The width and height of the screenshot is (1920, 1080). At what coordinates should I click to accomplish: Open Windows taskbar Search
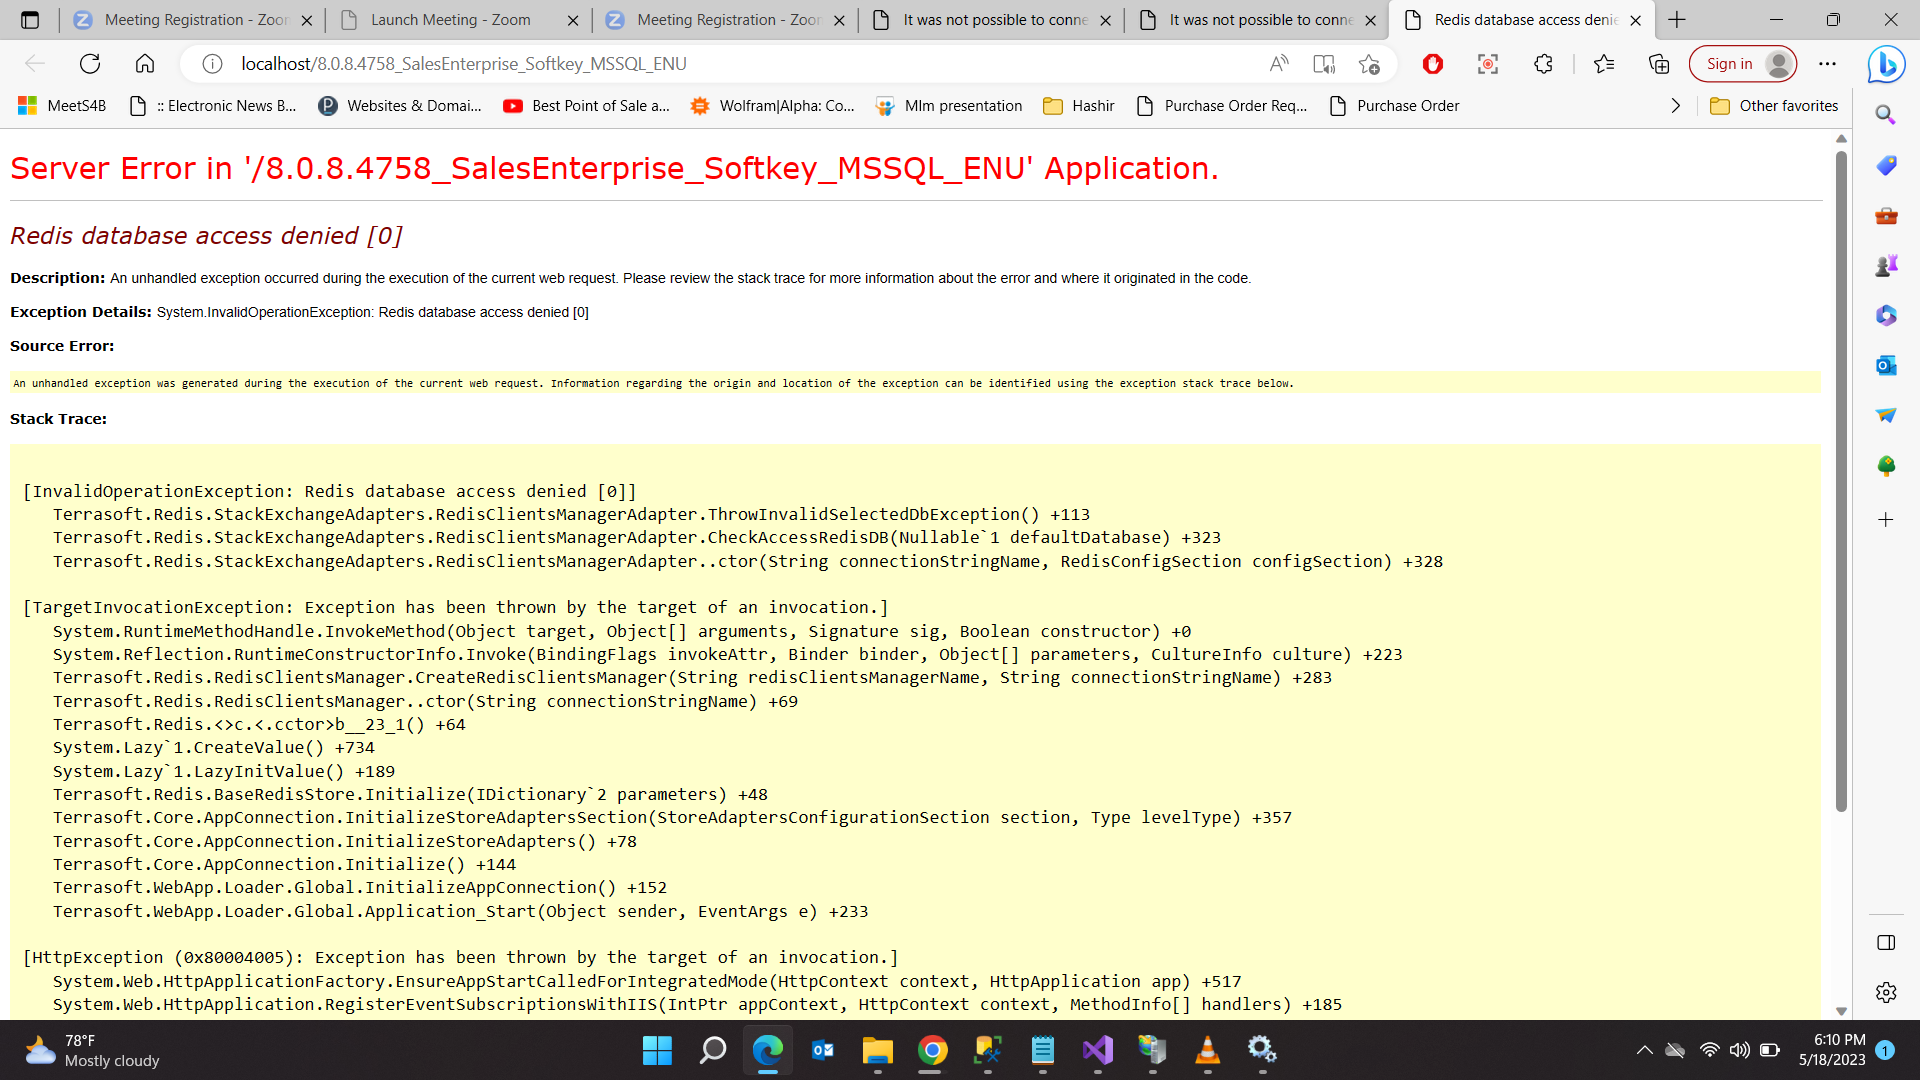pos(712,1050)
